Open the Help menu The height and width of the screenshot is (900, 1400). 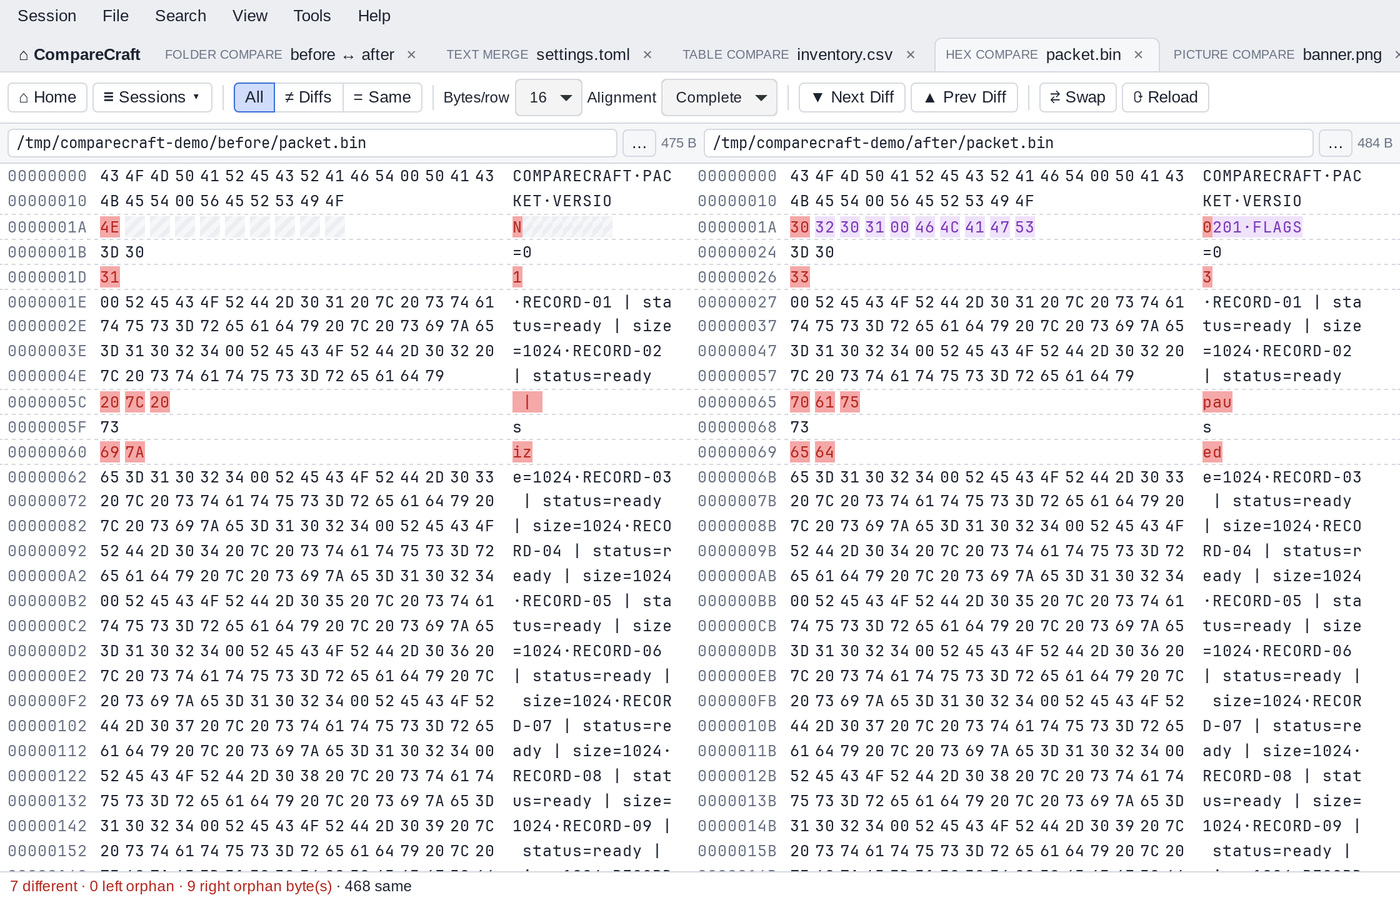click(x=374, y=16)
